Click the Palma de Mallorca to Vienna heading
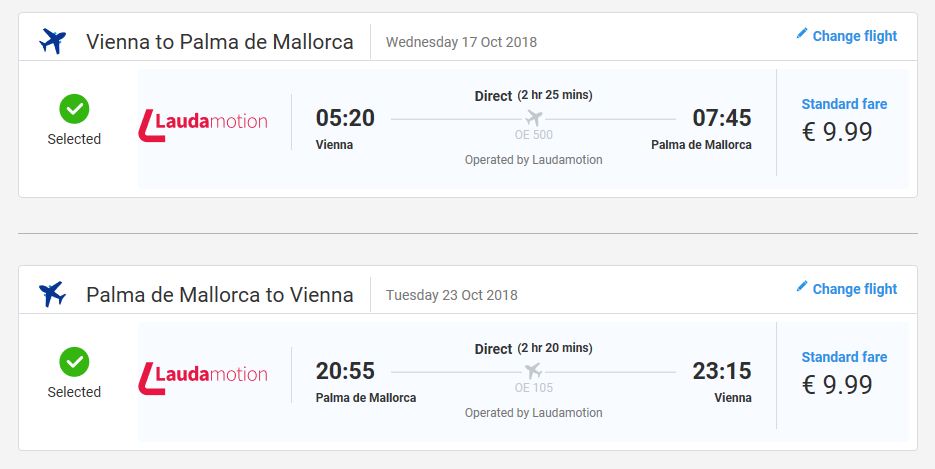Image resolution: width=935 pixels, height=469 pixels. coord(220,295)
